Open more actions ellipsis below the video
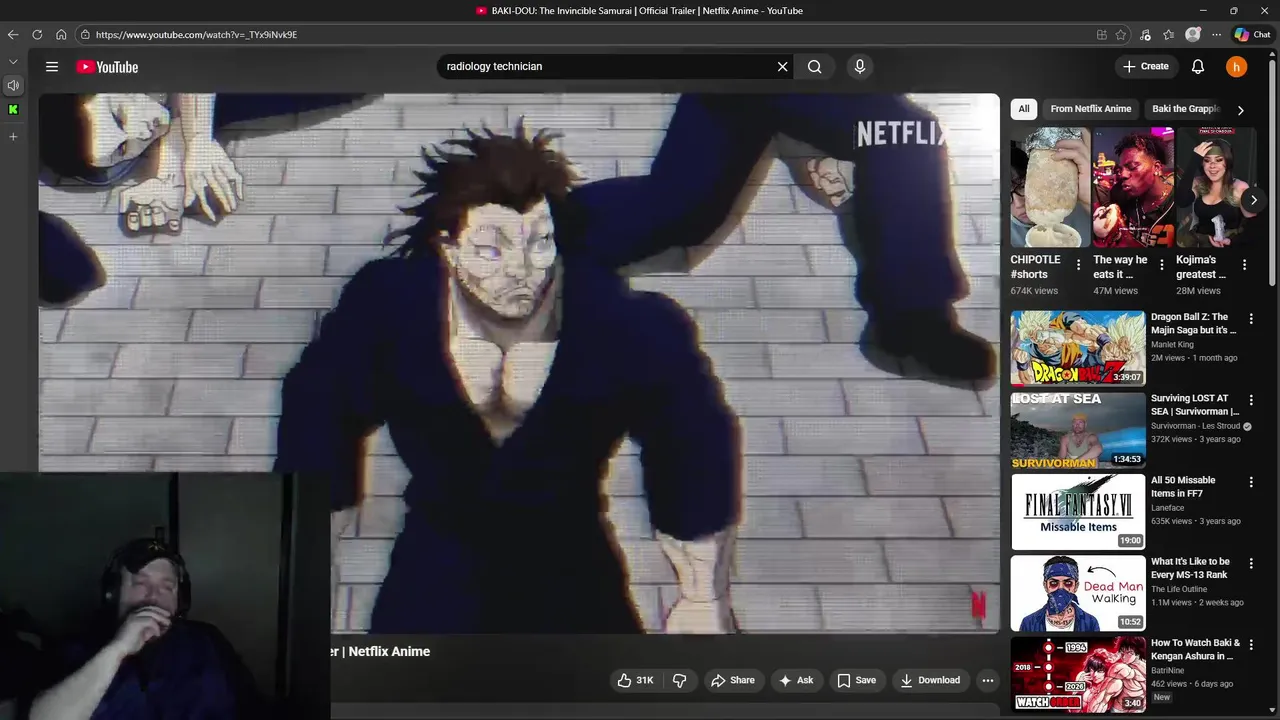This screenshot has width=1280, height=720. (x=987, y=680)
